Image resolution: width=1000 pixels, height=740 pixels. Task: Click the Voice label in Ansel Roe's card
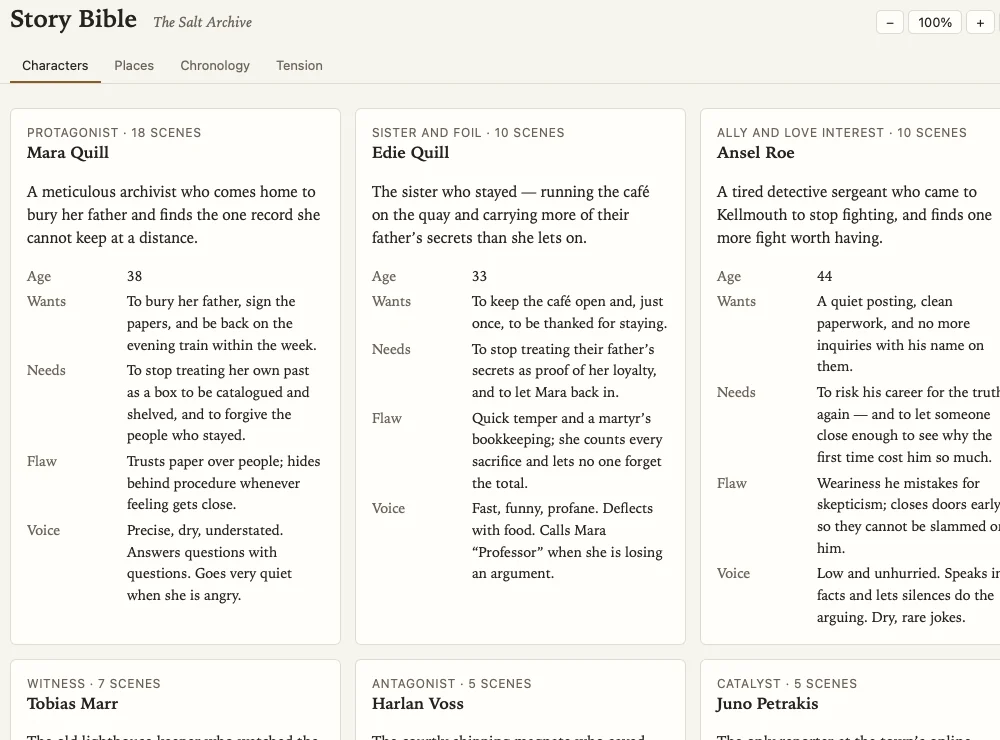[x=733, y=574]
